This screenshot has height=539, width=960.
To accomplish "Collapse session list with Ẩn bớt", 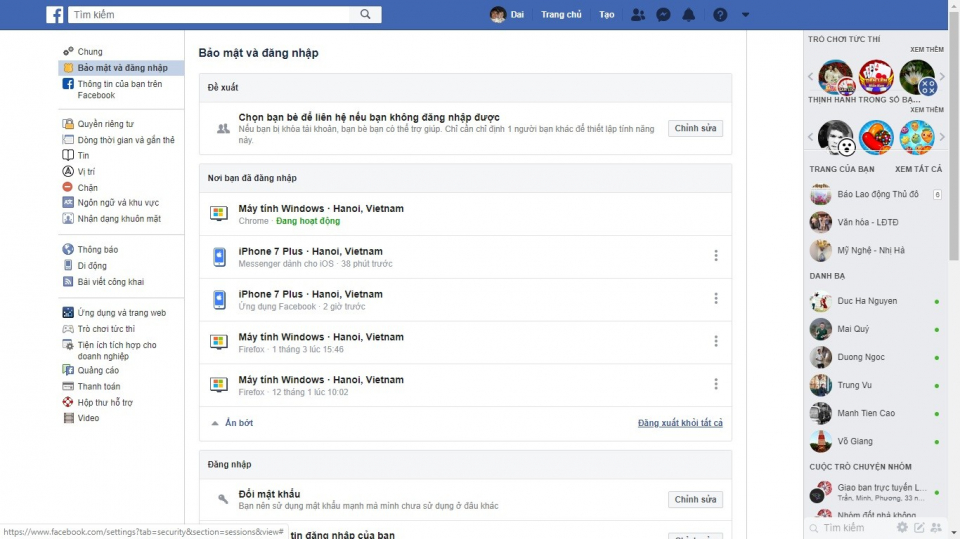I will pos(232,423).
